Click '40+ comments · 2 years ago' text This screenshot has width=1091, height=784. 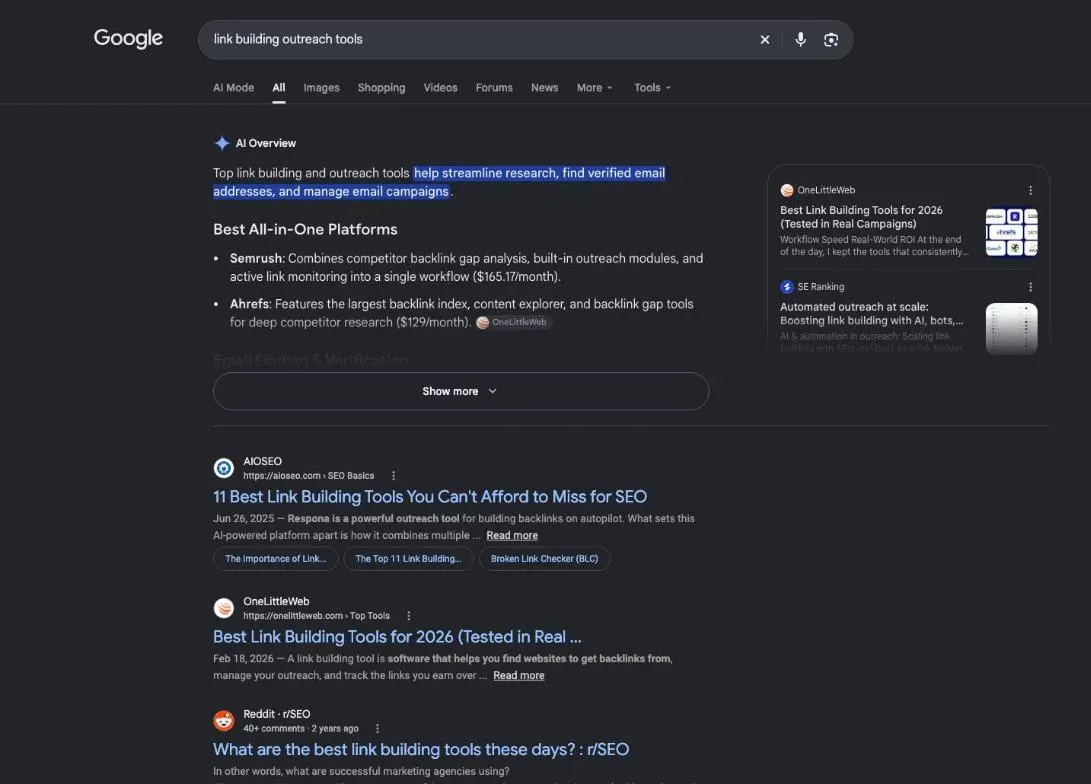point(301,728)
